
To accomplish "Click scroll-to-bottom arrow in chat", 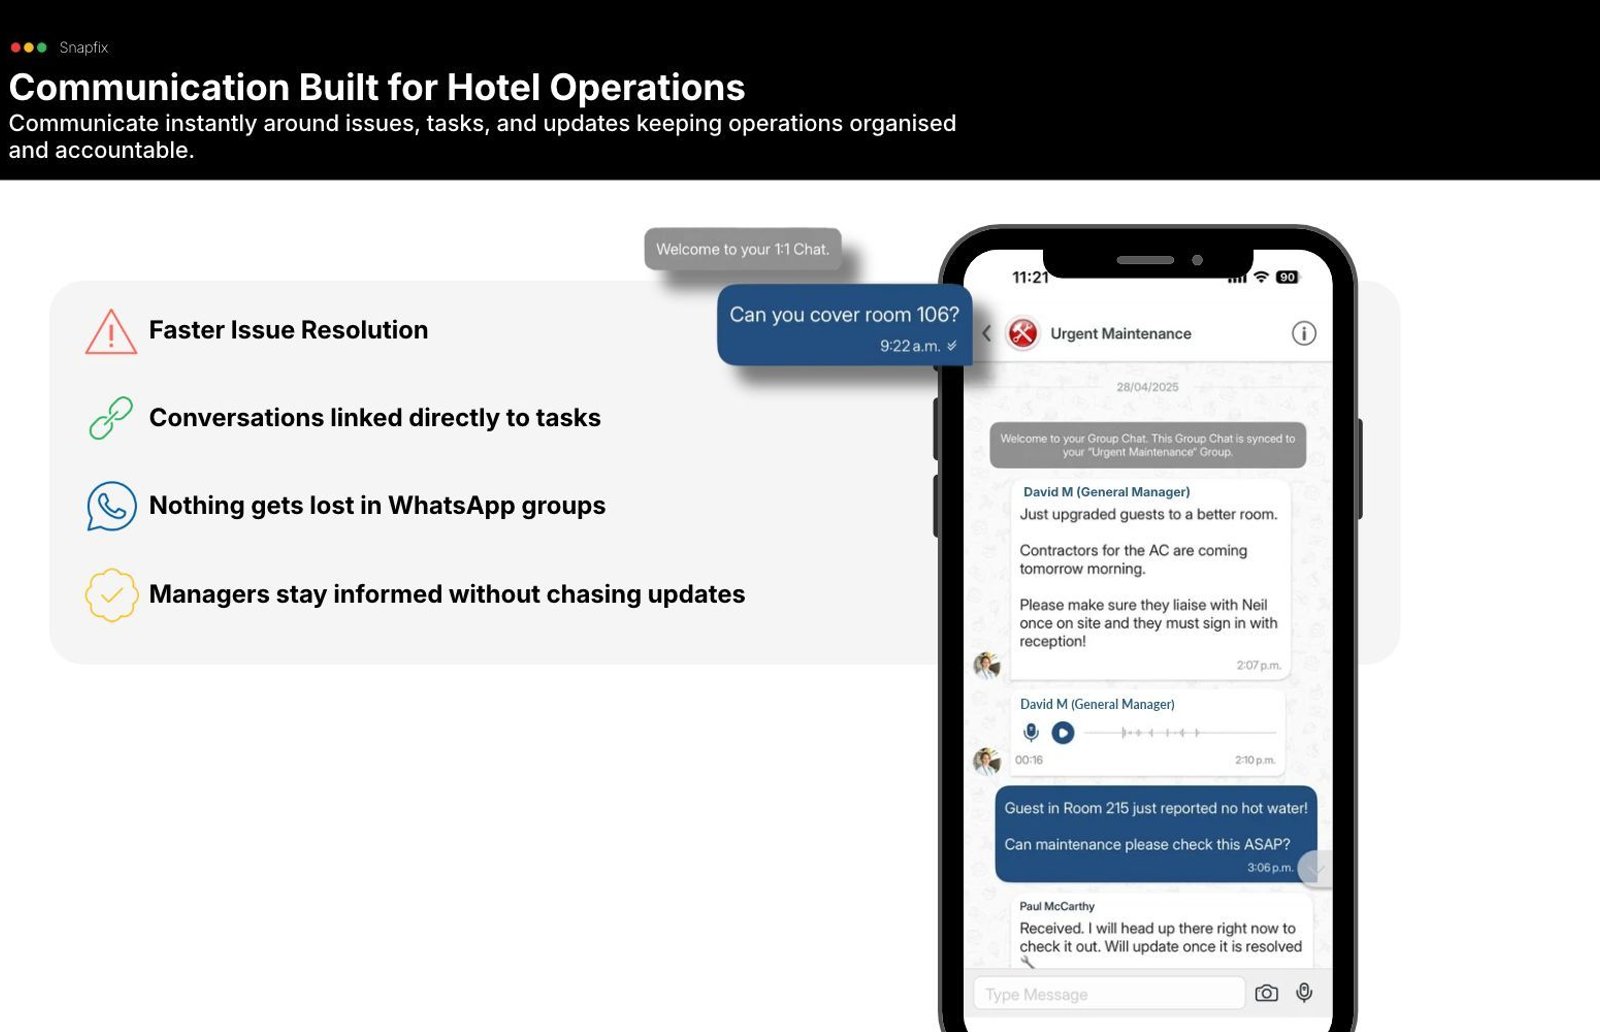I will click(1314, 869).
